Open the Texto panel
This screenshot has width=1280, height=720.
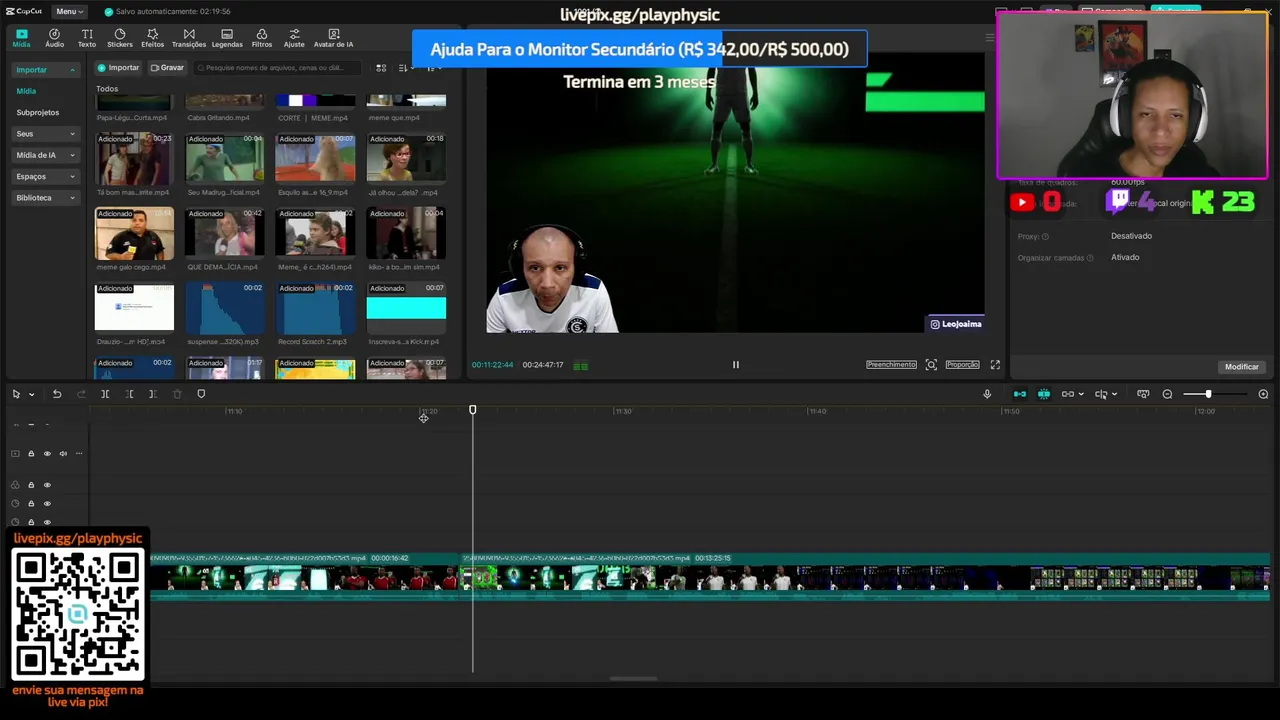tap(87, 38)
